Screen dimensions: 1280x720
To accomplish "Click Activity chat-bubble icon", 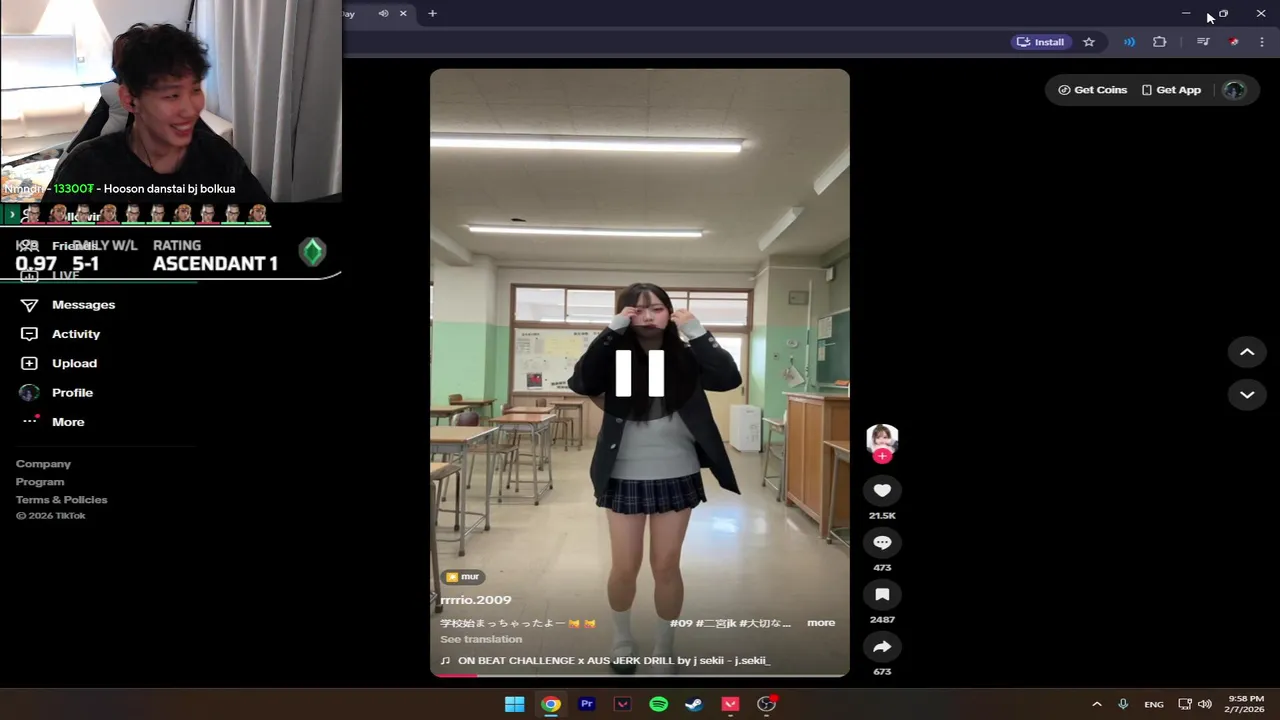I will (x=29, y=334).
